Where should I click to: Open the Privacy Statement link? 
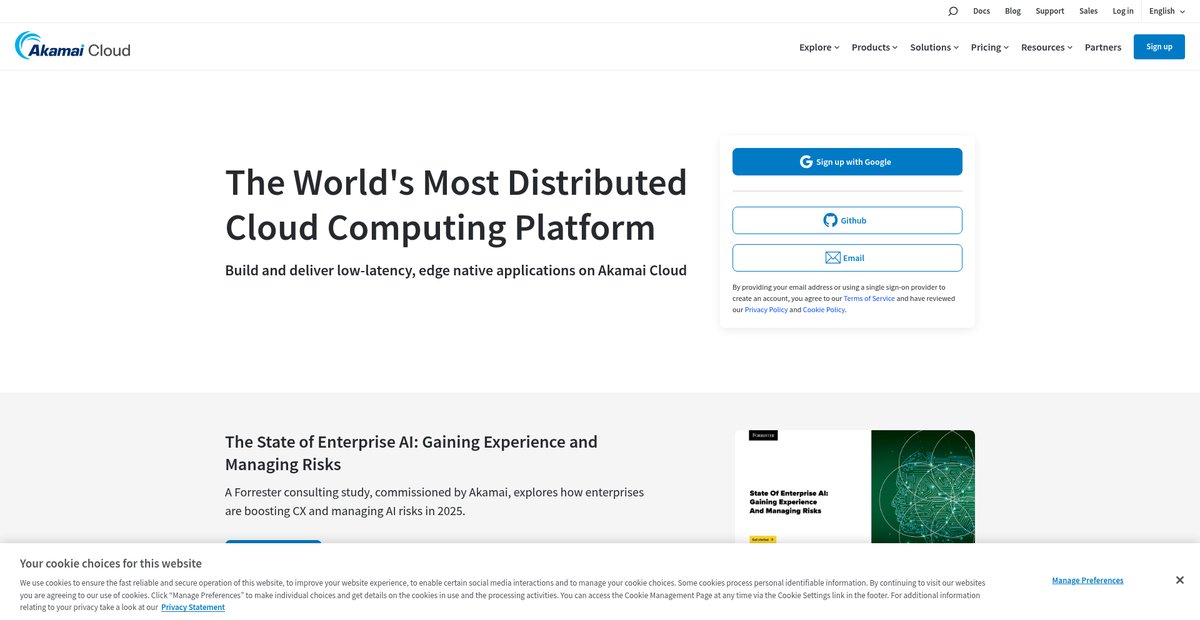click(x=193, y=607)
